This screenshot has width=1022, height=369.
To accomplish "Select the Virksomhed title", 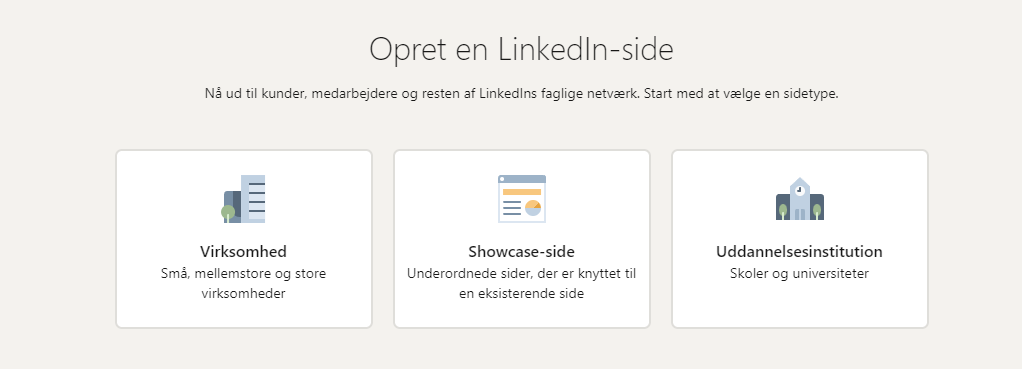I will click(x=244, y=252).
